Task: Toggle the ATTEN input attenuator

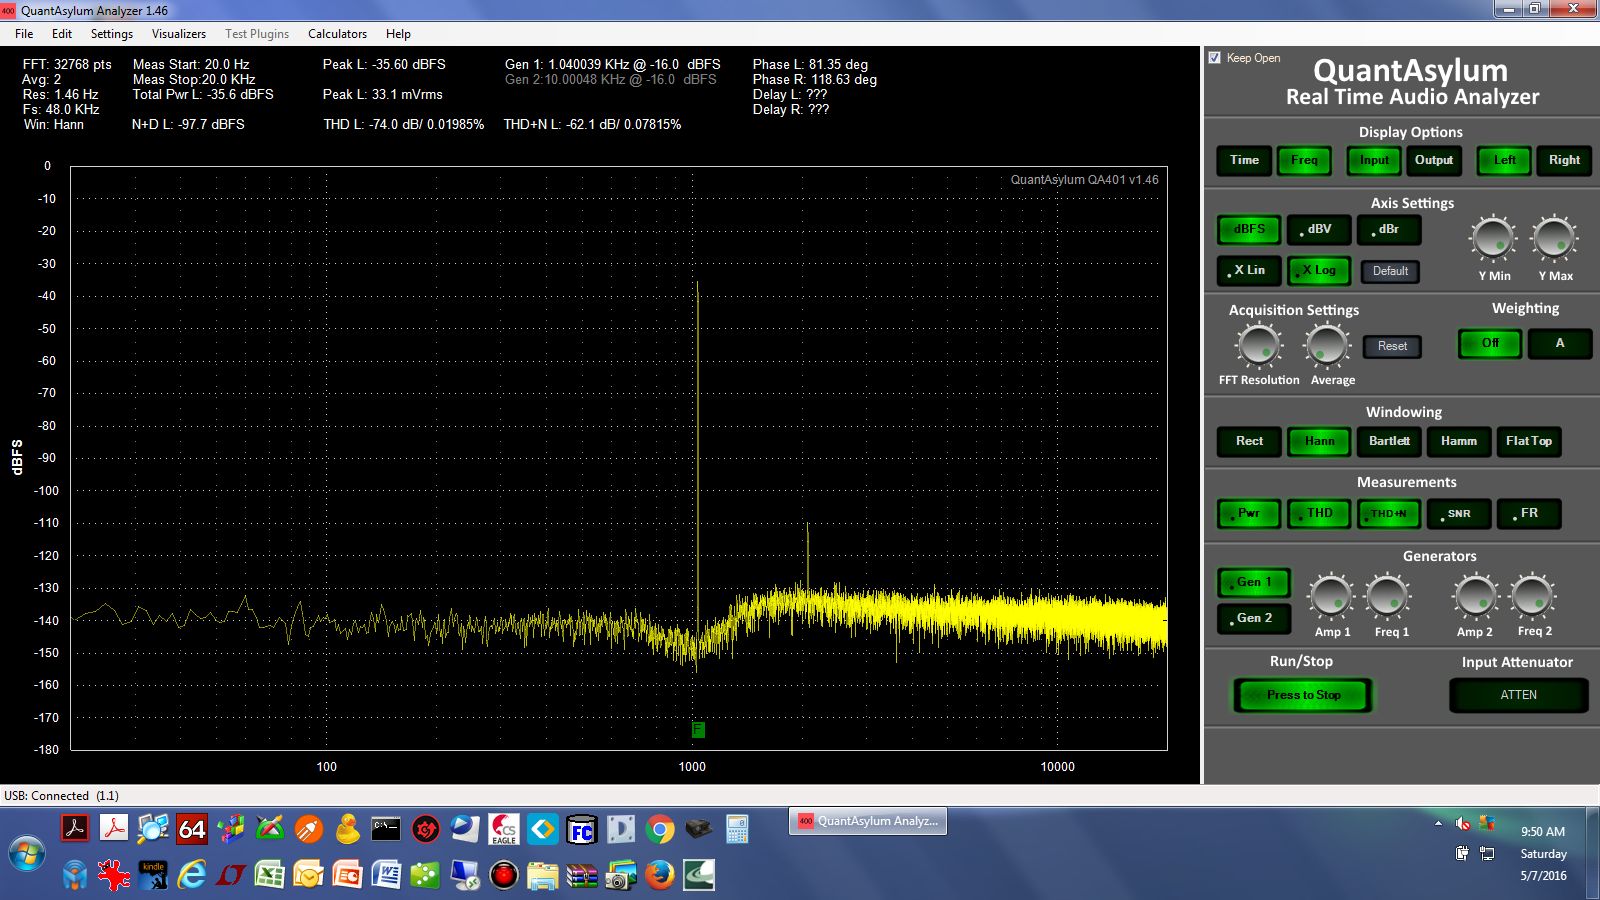Action: pyautogui.click(x=1518, y=696)
